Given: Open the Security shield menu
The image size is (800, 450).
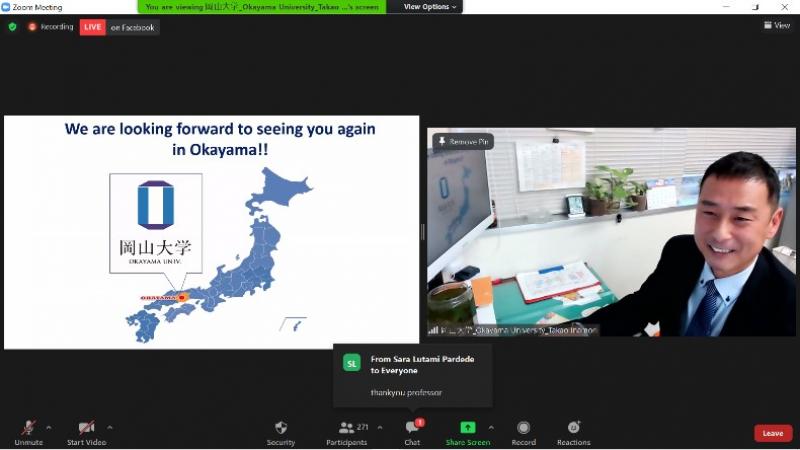Looking at the screenshot, I should click(281, 433).
